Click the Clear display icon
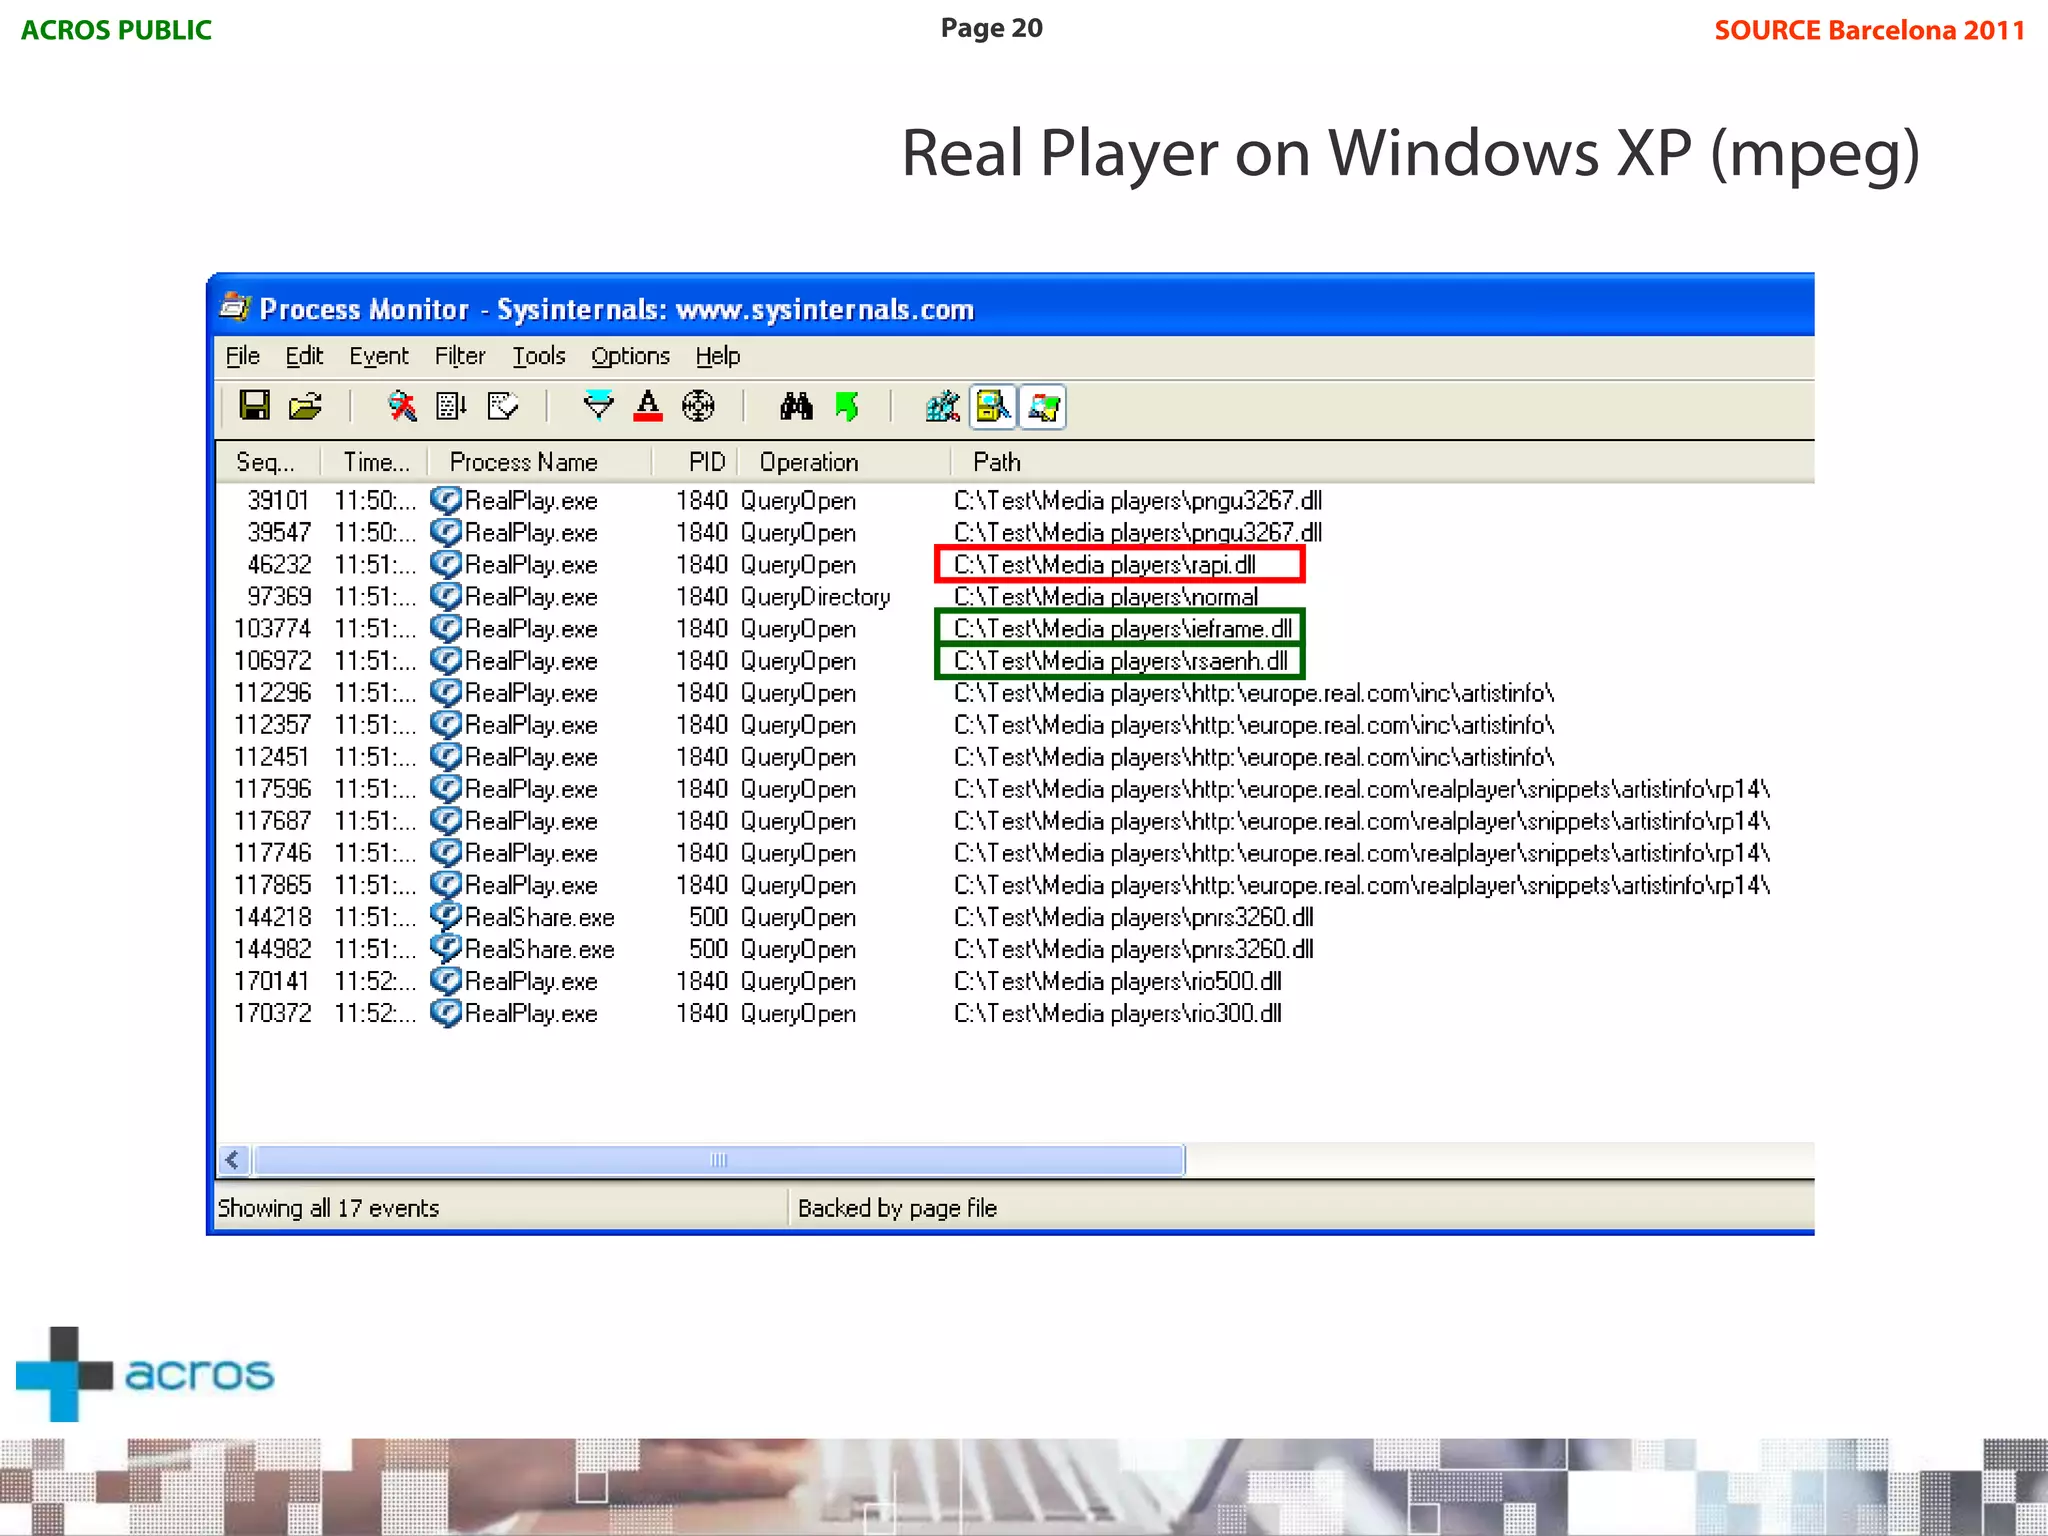This screenshot has height=1536, width=2048. (x=503, y=406)
